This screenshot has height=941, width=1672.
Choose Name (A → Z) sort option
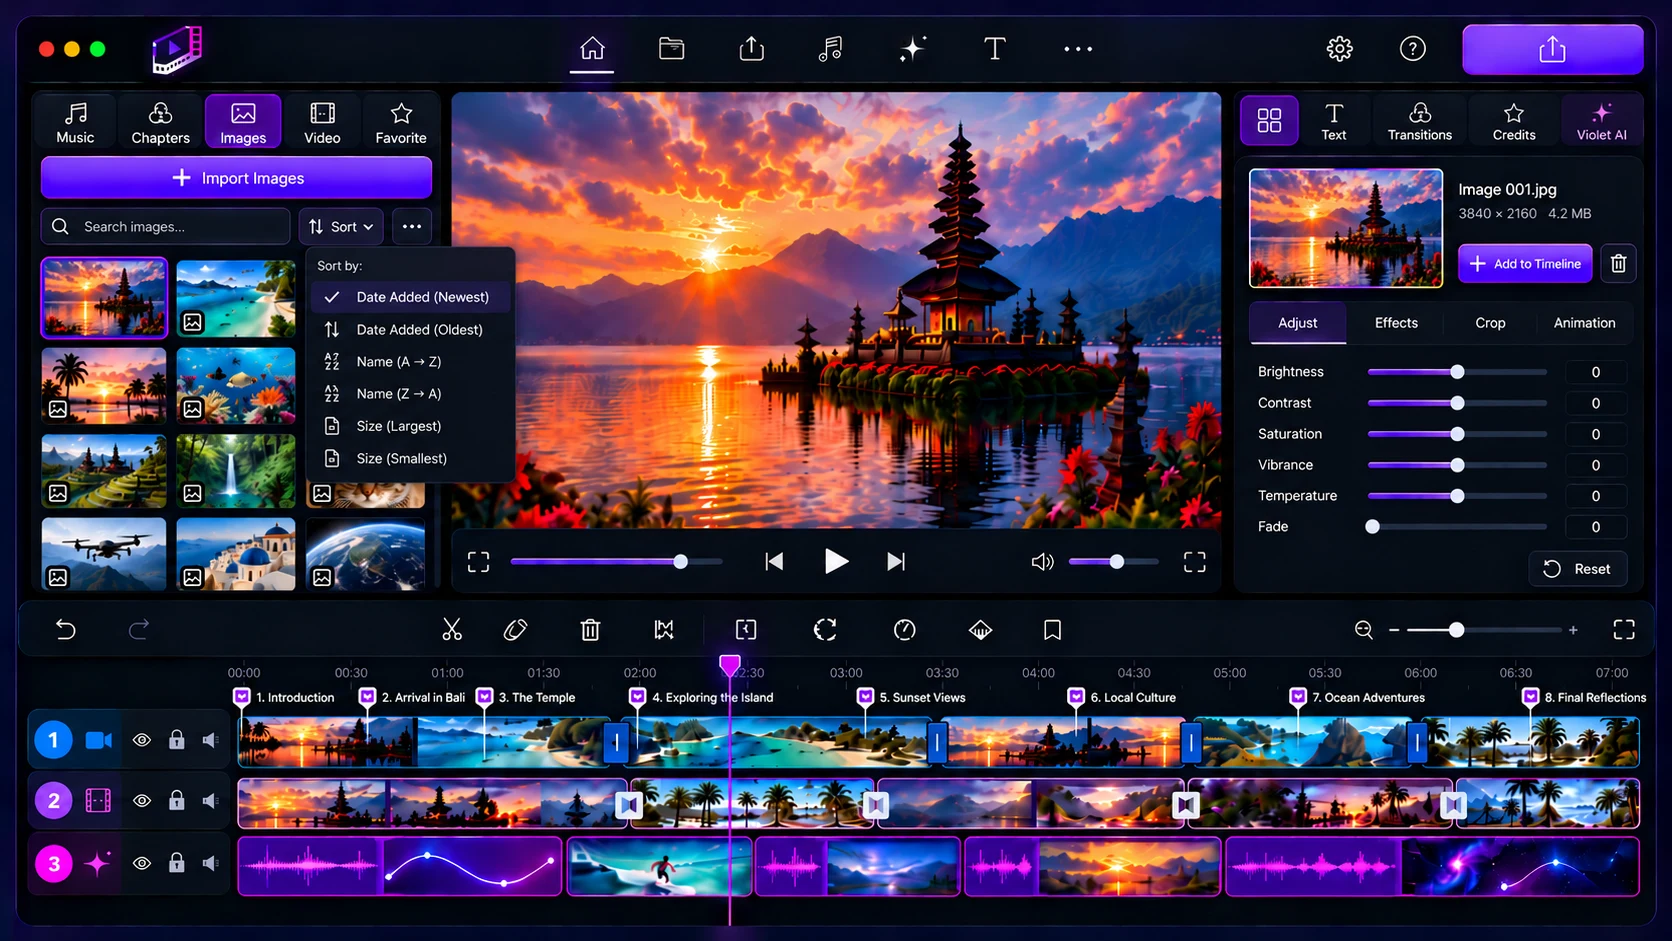[411, 361]
